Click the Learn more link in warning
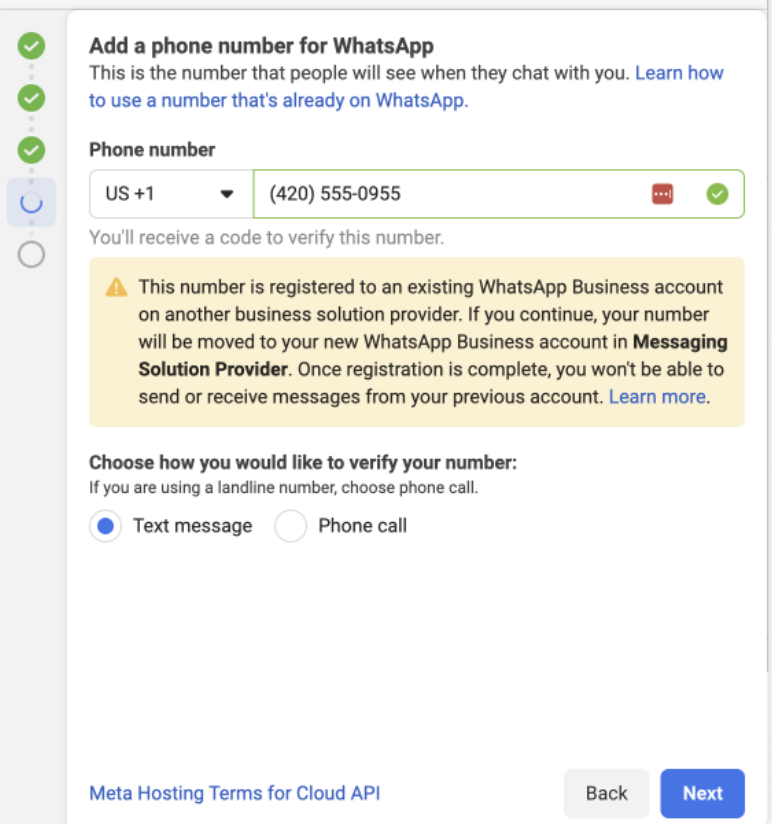 pyautogui.click(x=658, y=397)
